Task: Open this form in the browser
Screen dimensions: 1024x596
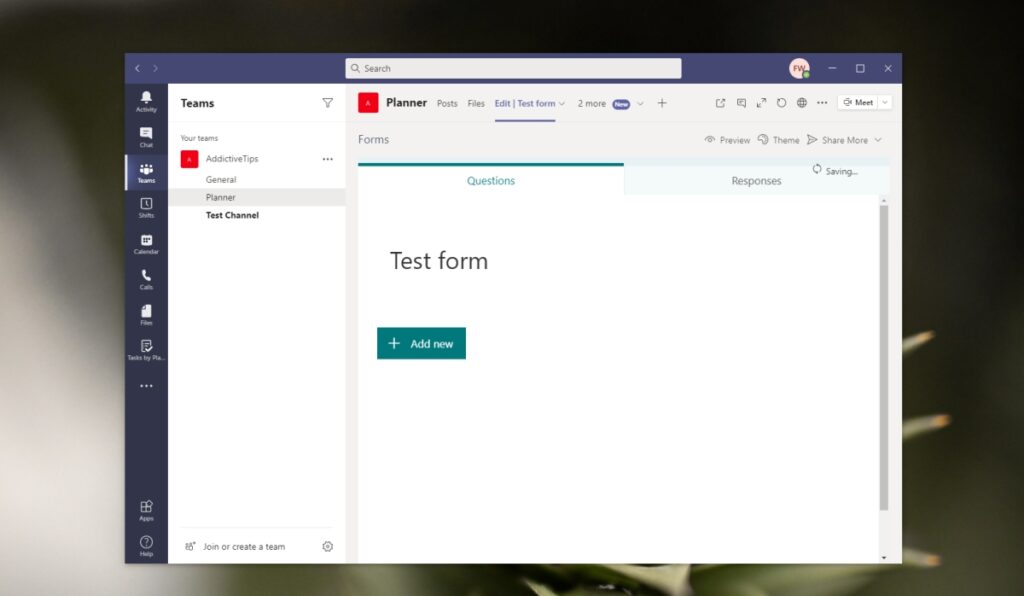Action: (x=801, y=102)
